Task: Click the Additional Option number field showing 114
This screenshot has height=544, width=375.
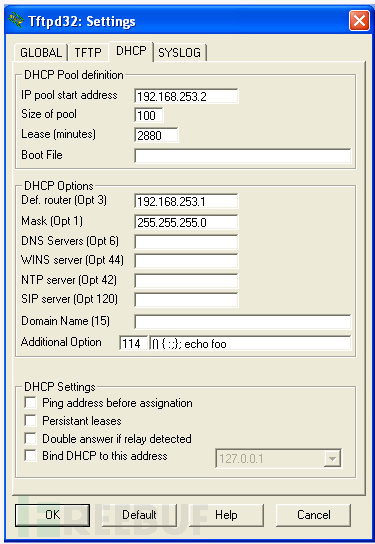Action: point(134,343)
